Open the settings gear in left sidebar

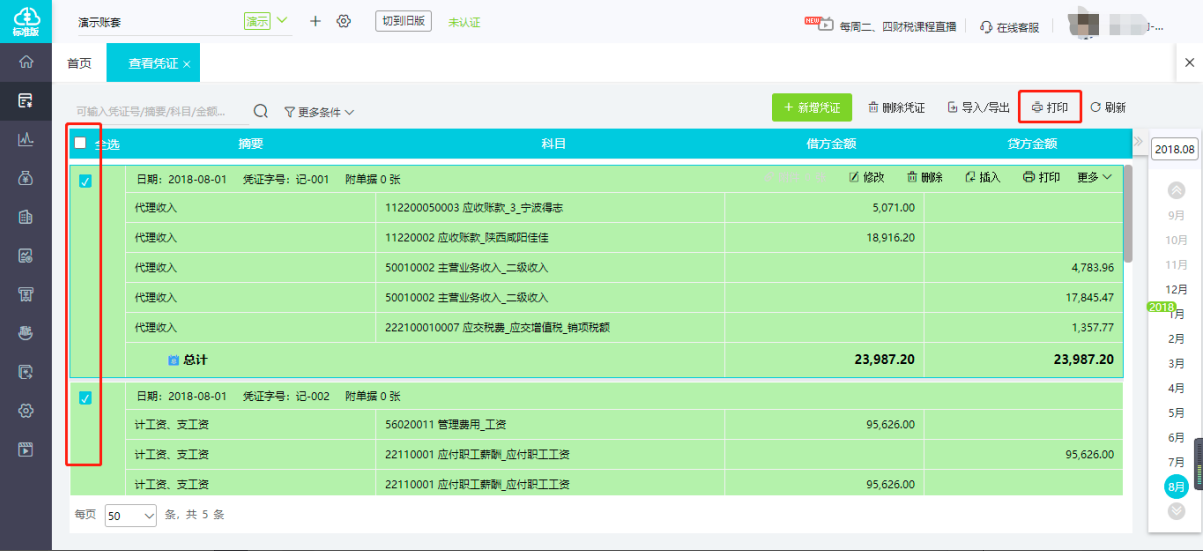pyautogui.click(x=26, y=410)
